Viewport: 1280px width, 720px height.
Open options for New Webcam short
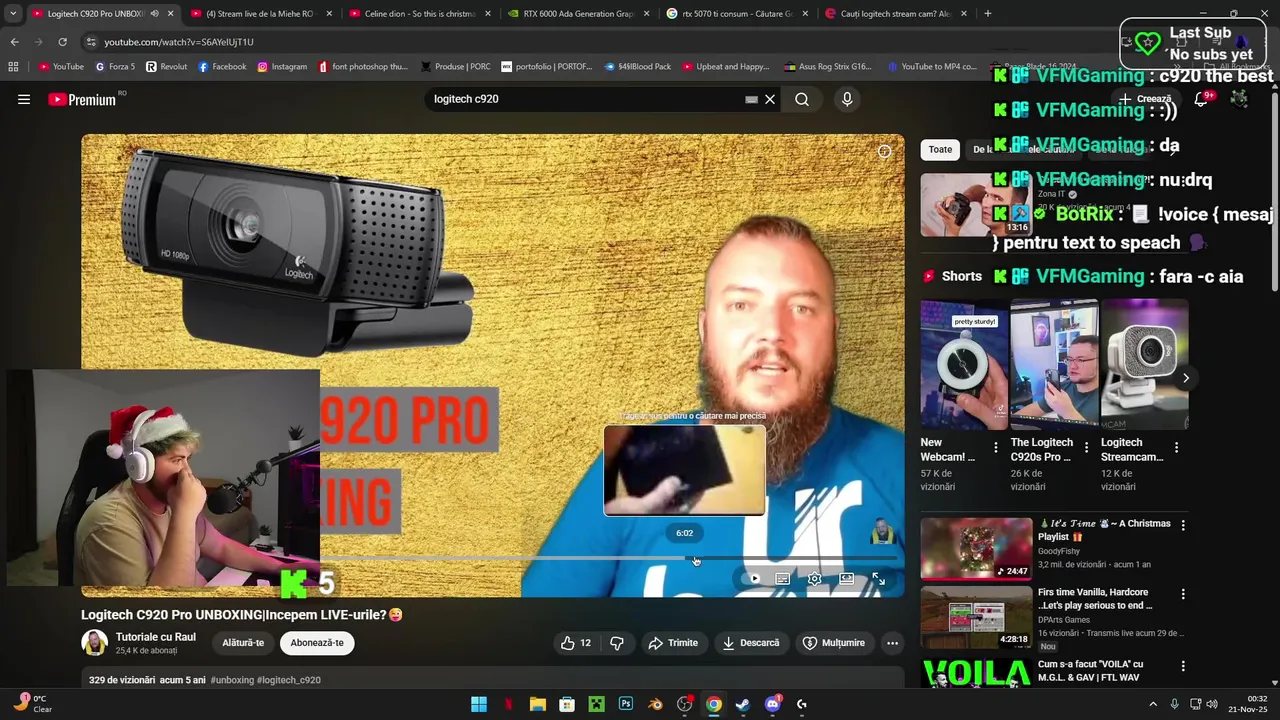click(995, 448)
